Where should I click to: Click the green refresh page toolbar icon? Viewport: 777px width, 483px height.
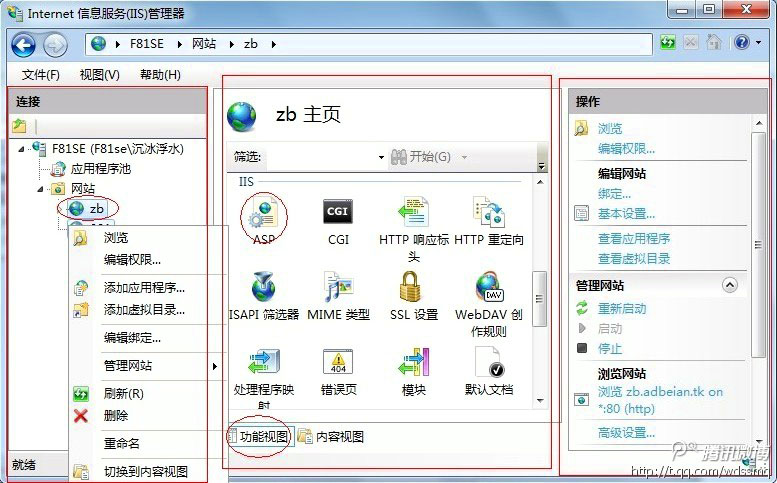tap(667, 43)
